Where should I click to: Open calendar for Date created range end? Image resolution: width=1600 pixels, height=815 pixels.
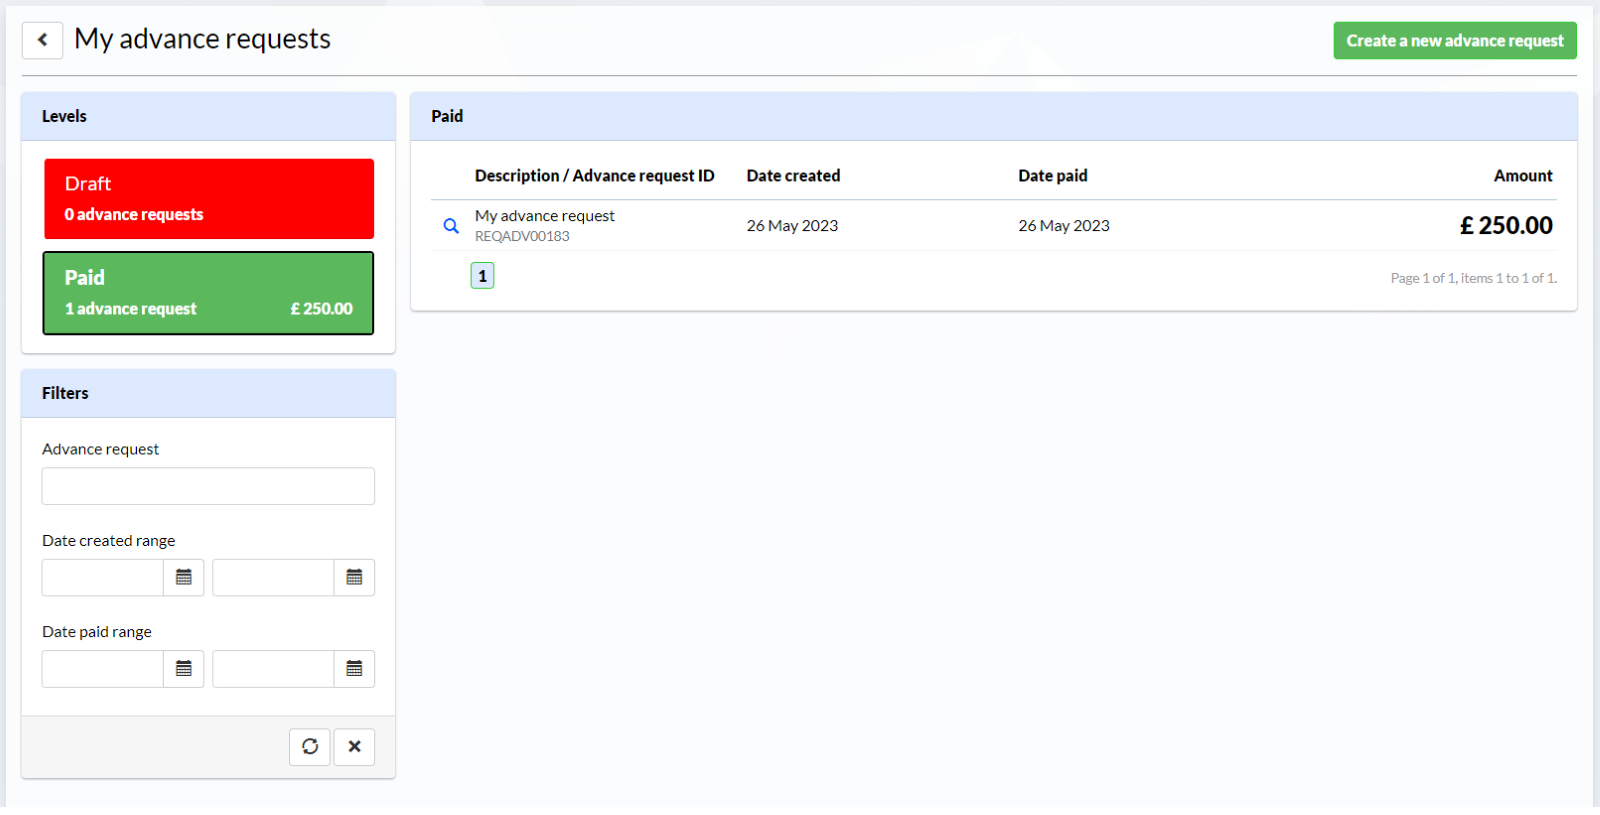(x=354, y=578)
